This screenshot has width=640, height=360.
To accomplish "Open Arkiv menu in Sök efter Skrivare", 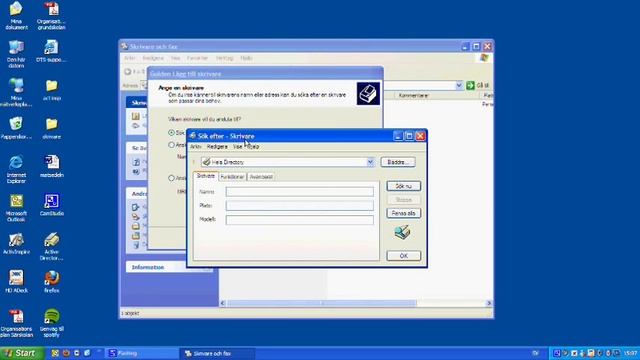I will pyautogui.click(x=196, y=147).
